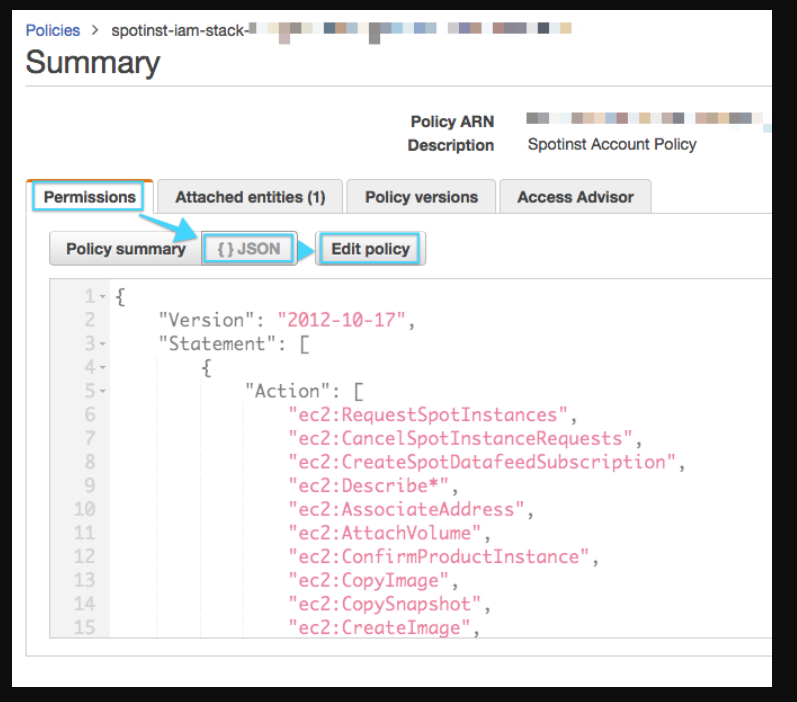This screenshot has height=702, width=797.
Task: Open the Policies breadcrumb link
Action: click(52, 30)
